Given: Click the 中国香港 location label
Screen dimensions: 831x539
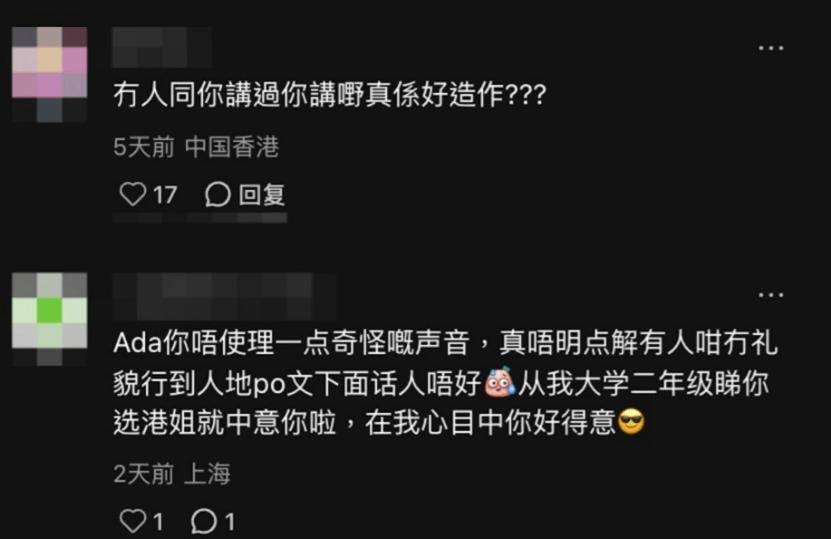Looking at the screenshot, I should coord(232,147).
